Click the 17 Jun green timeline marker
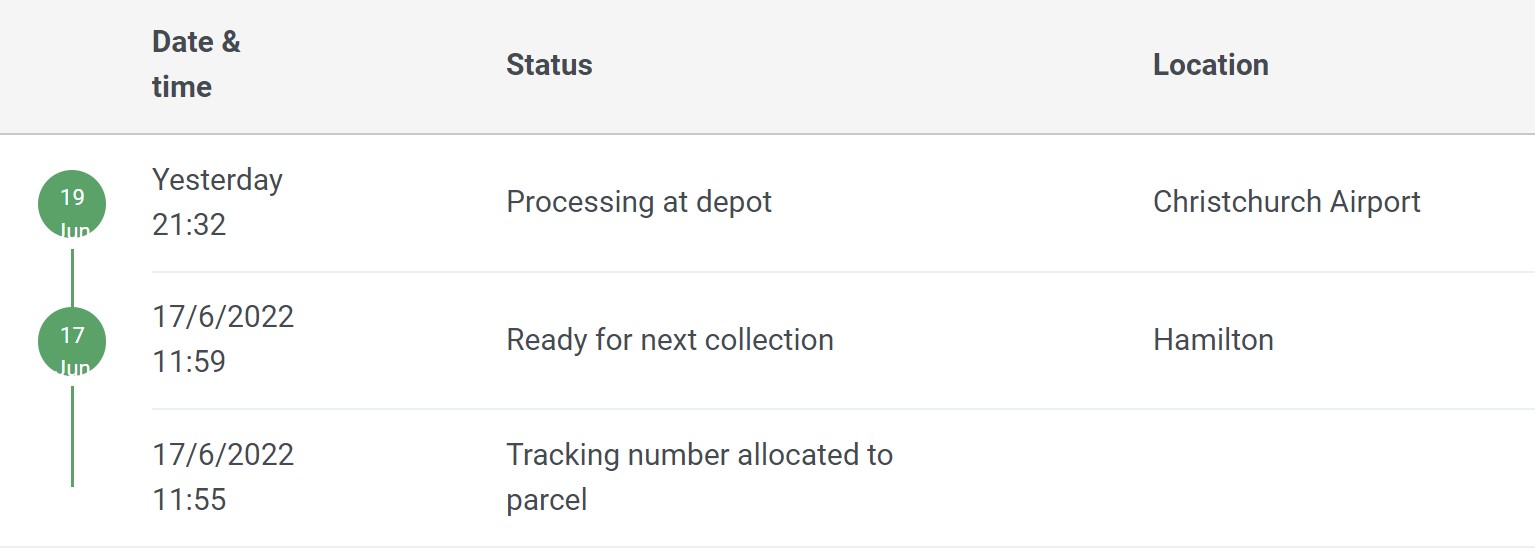Screen dimensions: 1535x552 click(72, 341)
